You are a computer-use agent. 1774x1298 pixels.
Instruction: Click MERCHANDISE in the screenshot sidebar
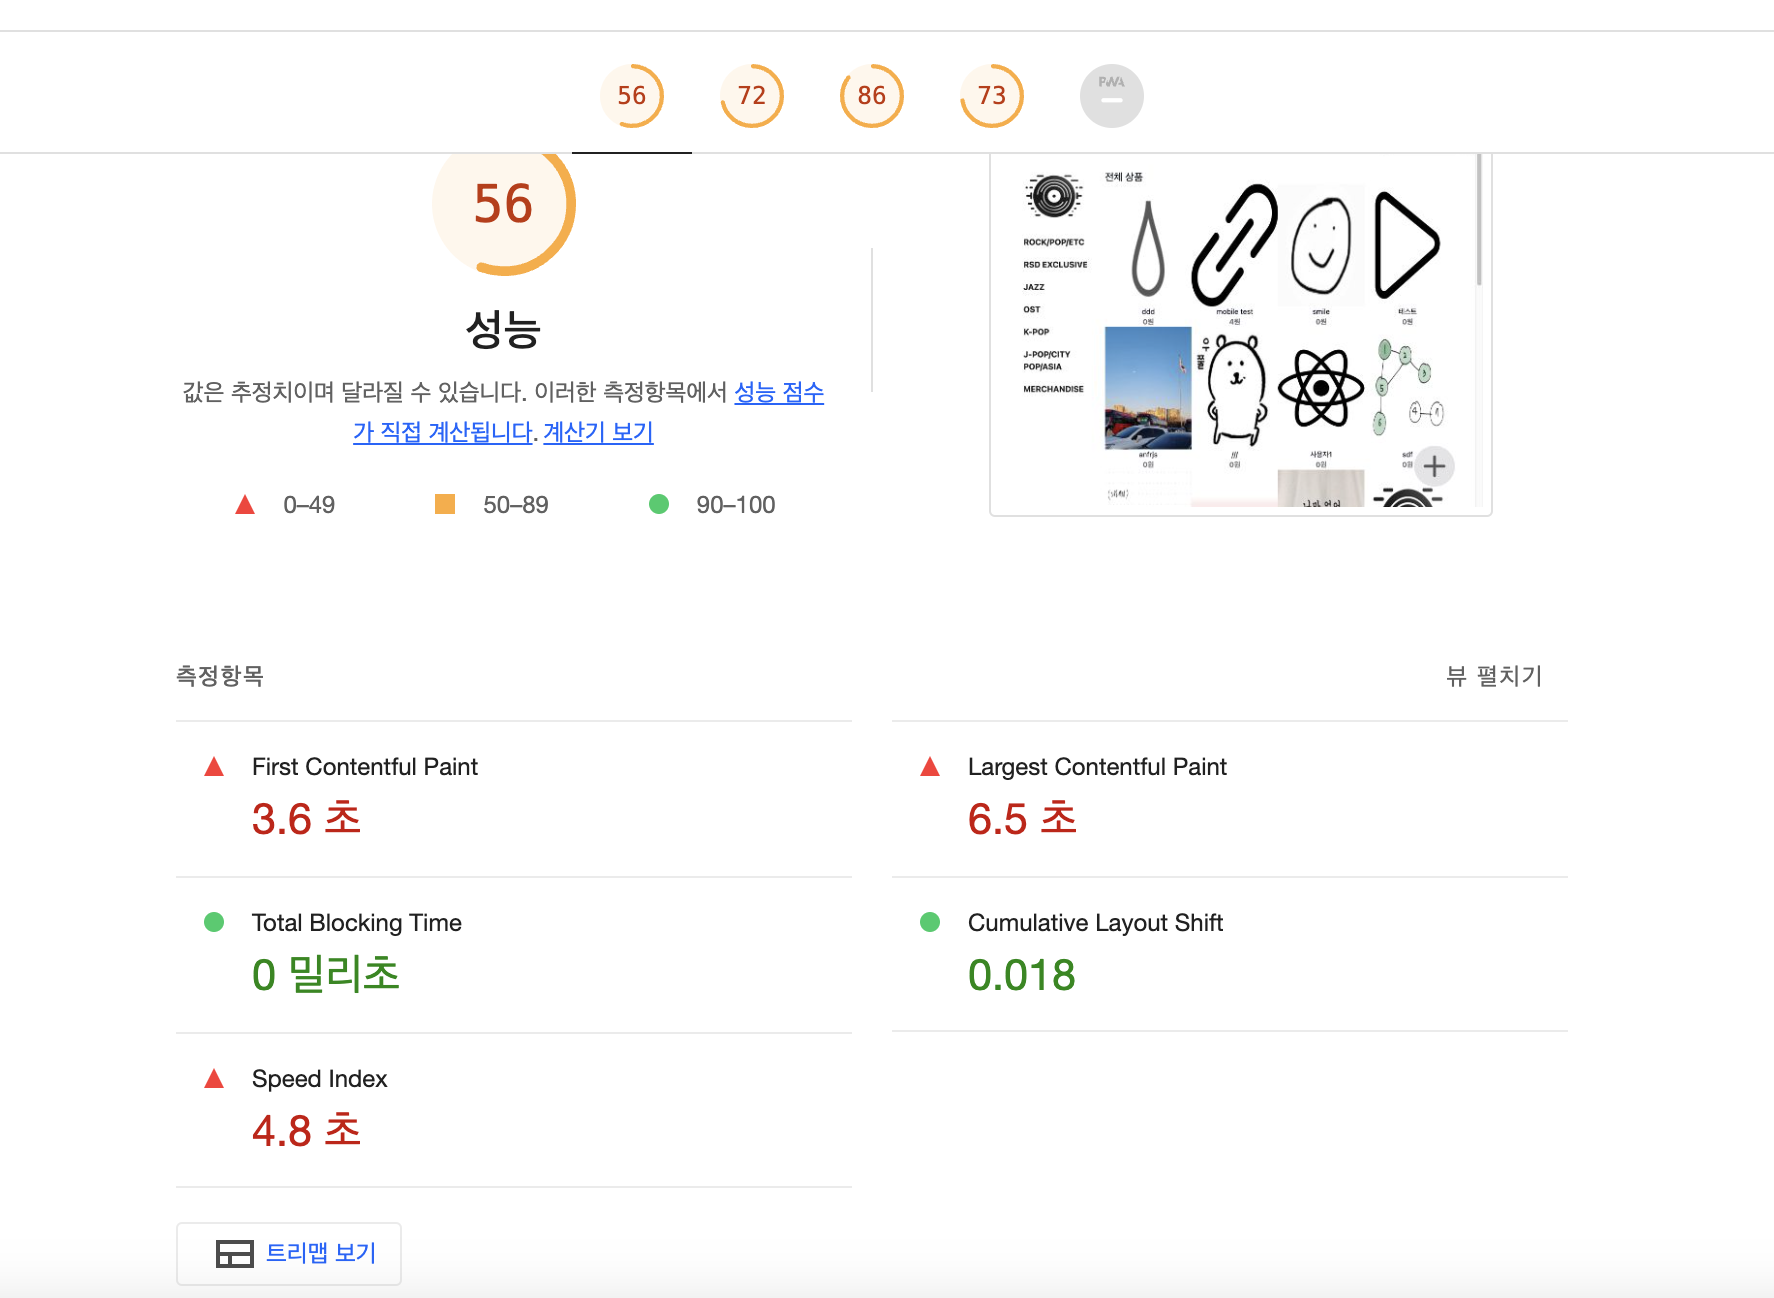click(1053, 389)
